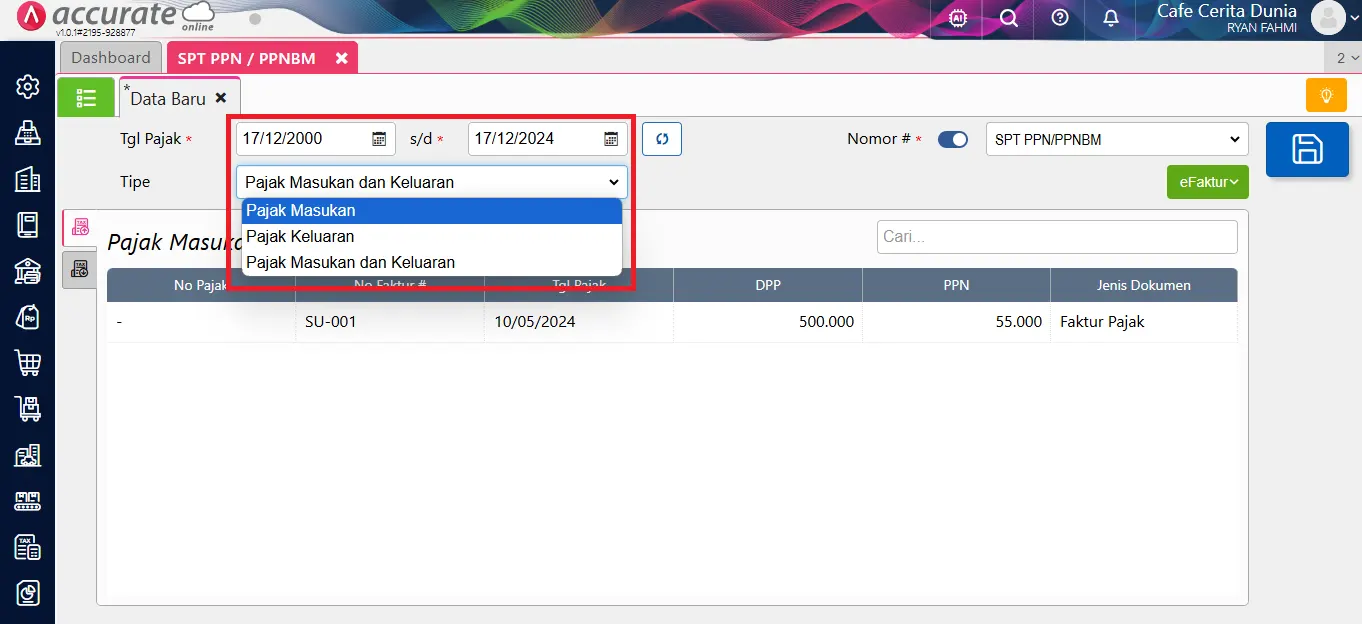Select the TAX document icon in the sidebar
1362x624 pixels.
(27, 547)
